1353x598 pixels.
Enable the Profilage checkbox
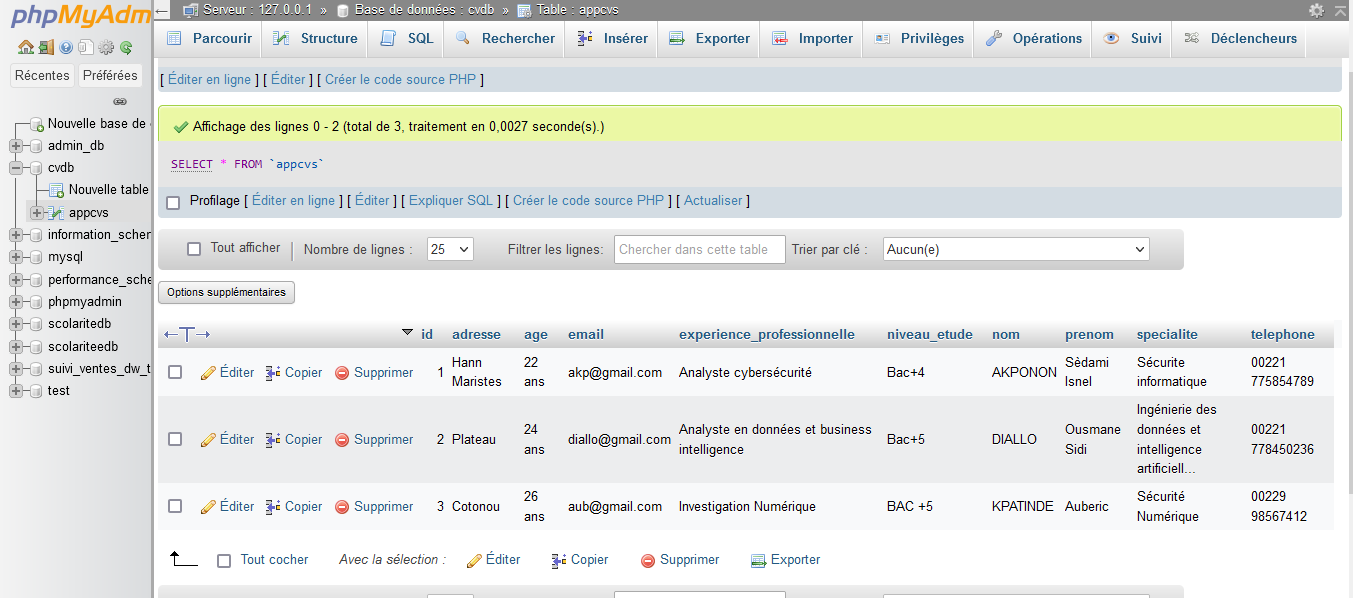pos(172,200)
